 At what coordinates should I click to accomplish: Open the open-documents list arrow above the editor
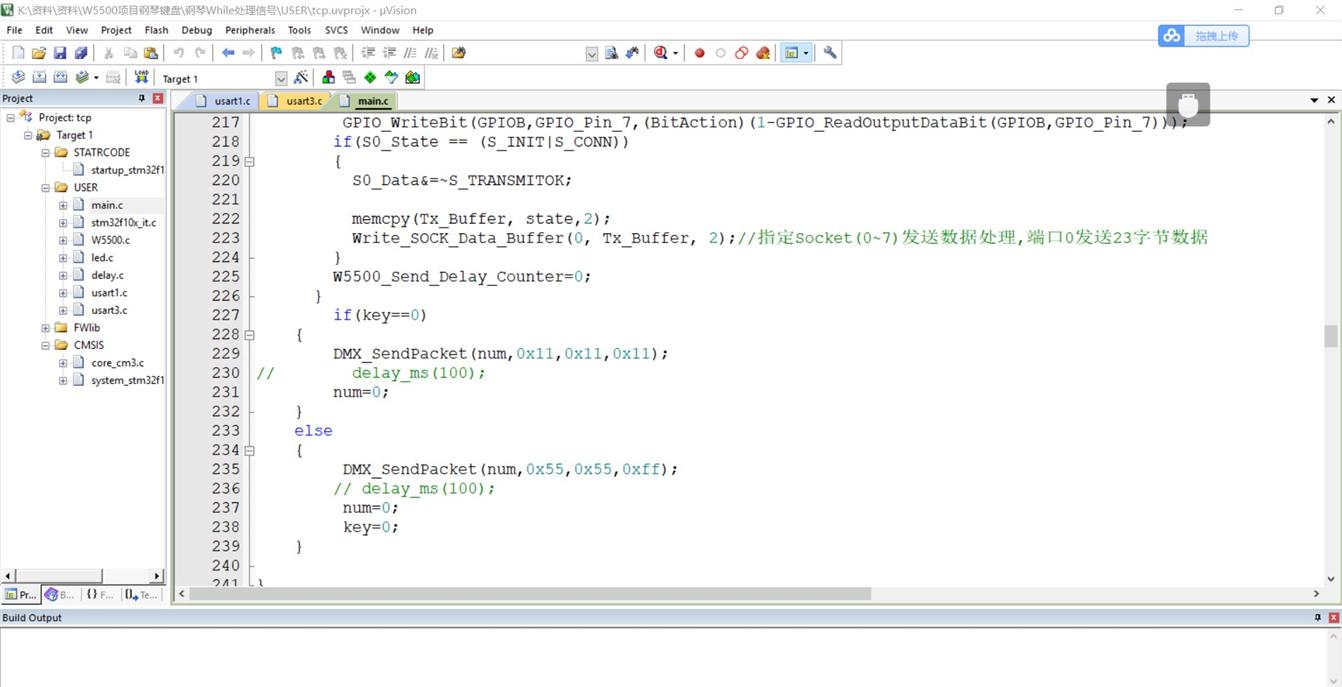click(x=1314, y=100)
